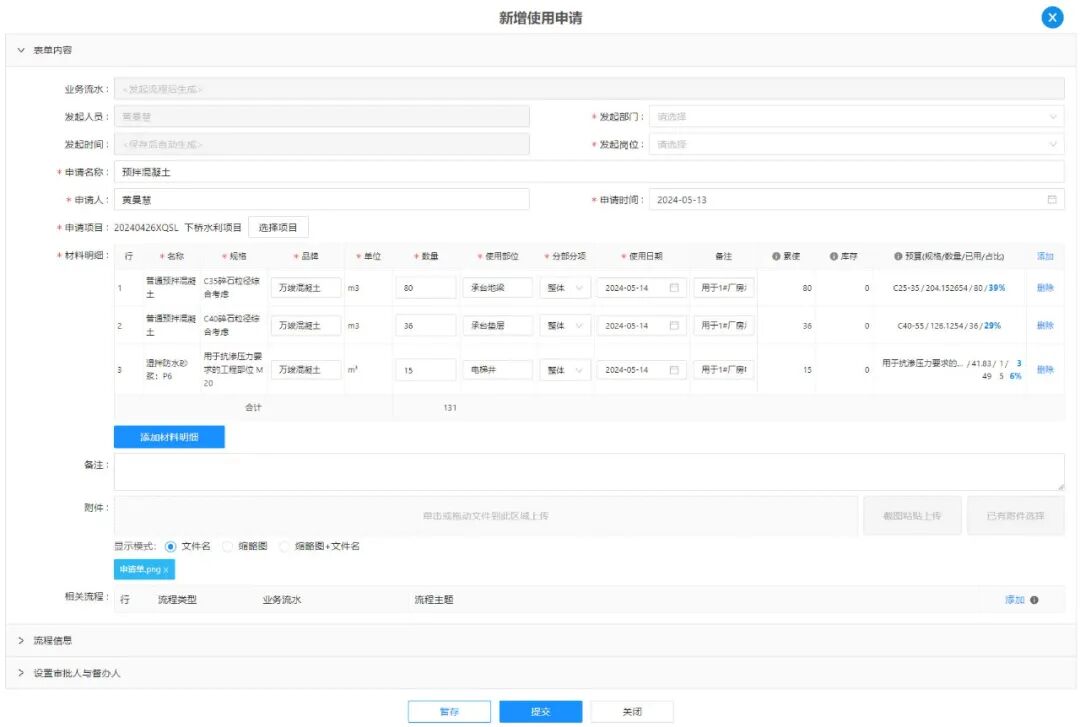Click the blue close X icon at top right
Image resolution: width=1080 pixels, height=727 pixels.
pos(1052,18)
